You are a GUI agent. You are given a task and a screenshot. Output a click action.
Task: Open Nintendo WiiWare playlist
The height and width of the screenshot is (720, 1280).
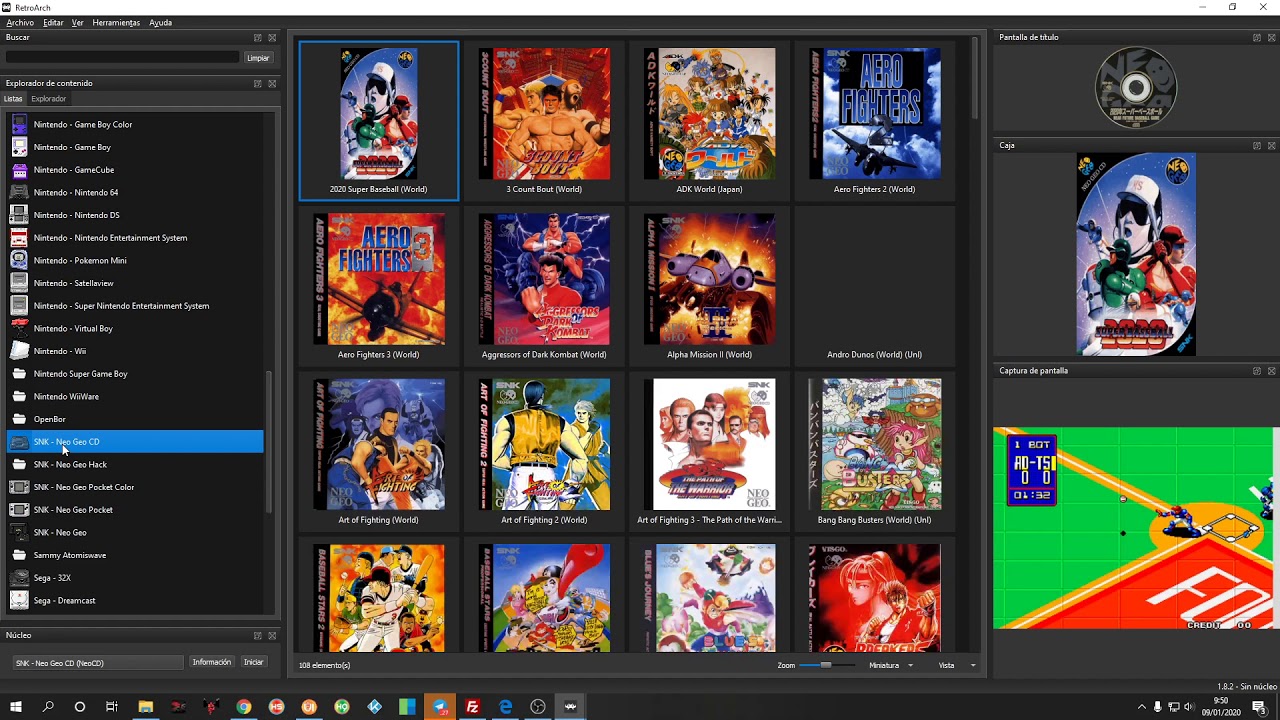tap(135, 396)
